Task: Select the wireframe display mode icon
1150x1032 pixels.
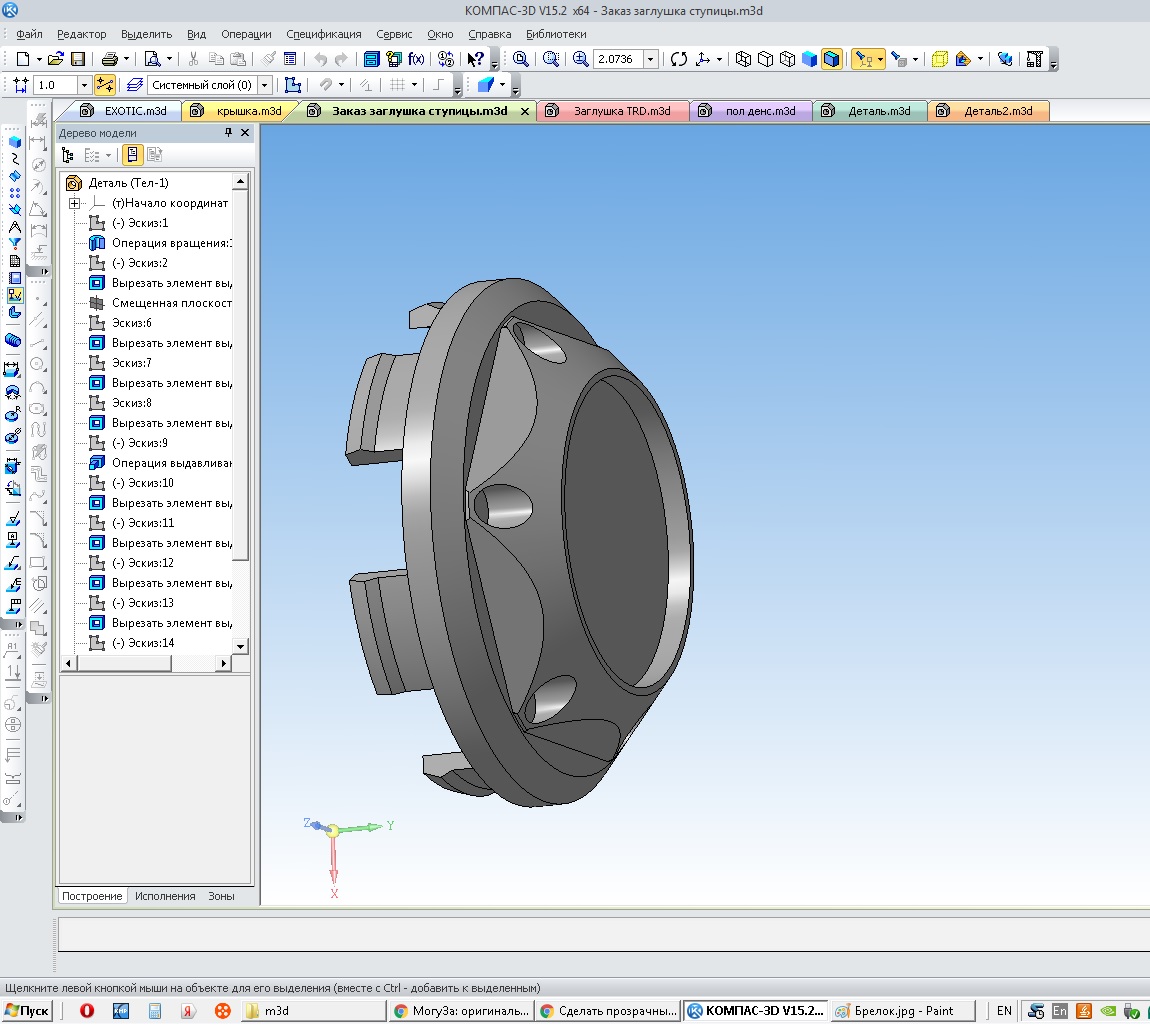Action: pyautogui.click(x=743, y=59)
